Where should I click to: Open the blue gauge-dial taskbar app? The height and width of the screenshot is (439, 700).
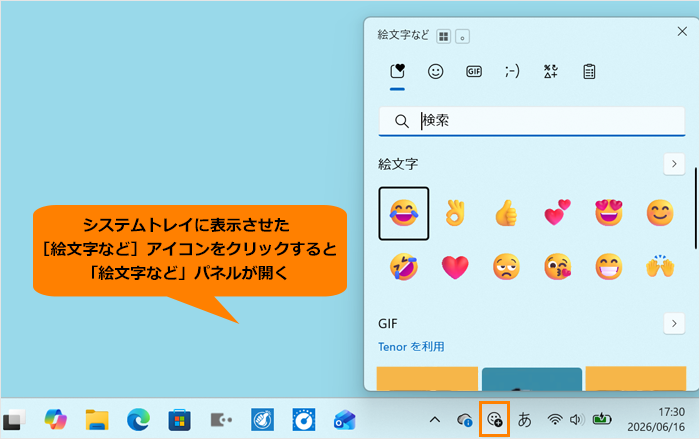(x=304, y=420)
